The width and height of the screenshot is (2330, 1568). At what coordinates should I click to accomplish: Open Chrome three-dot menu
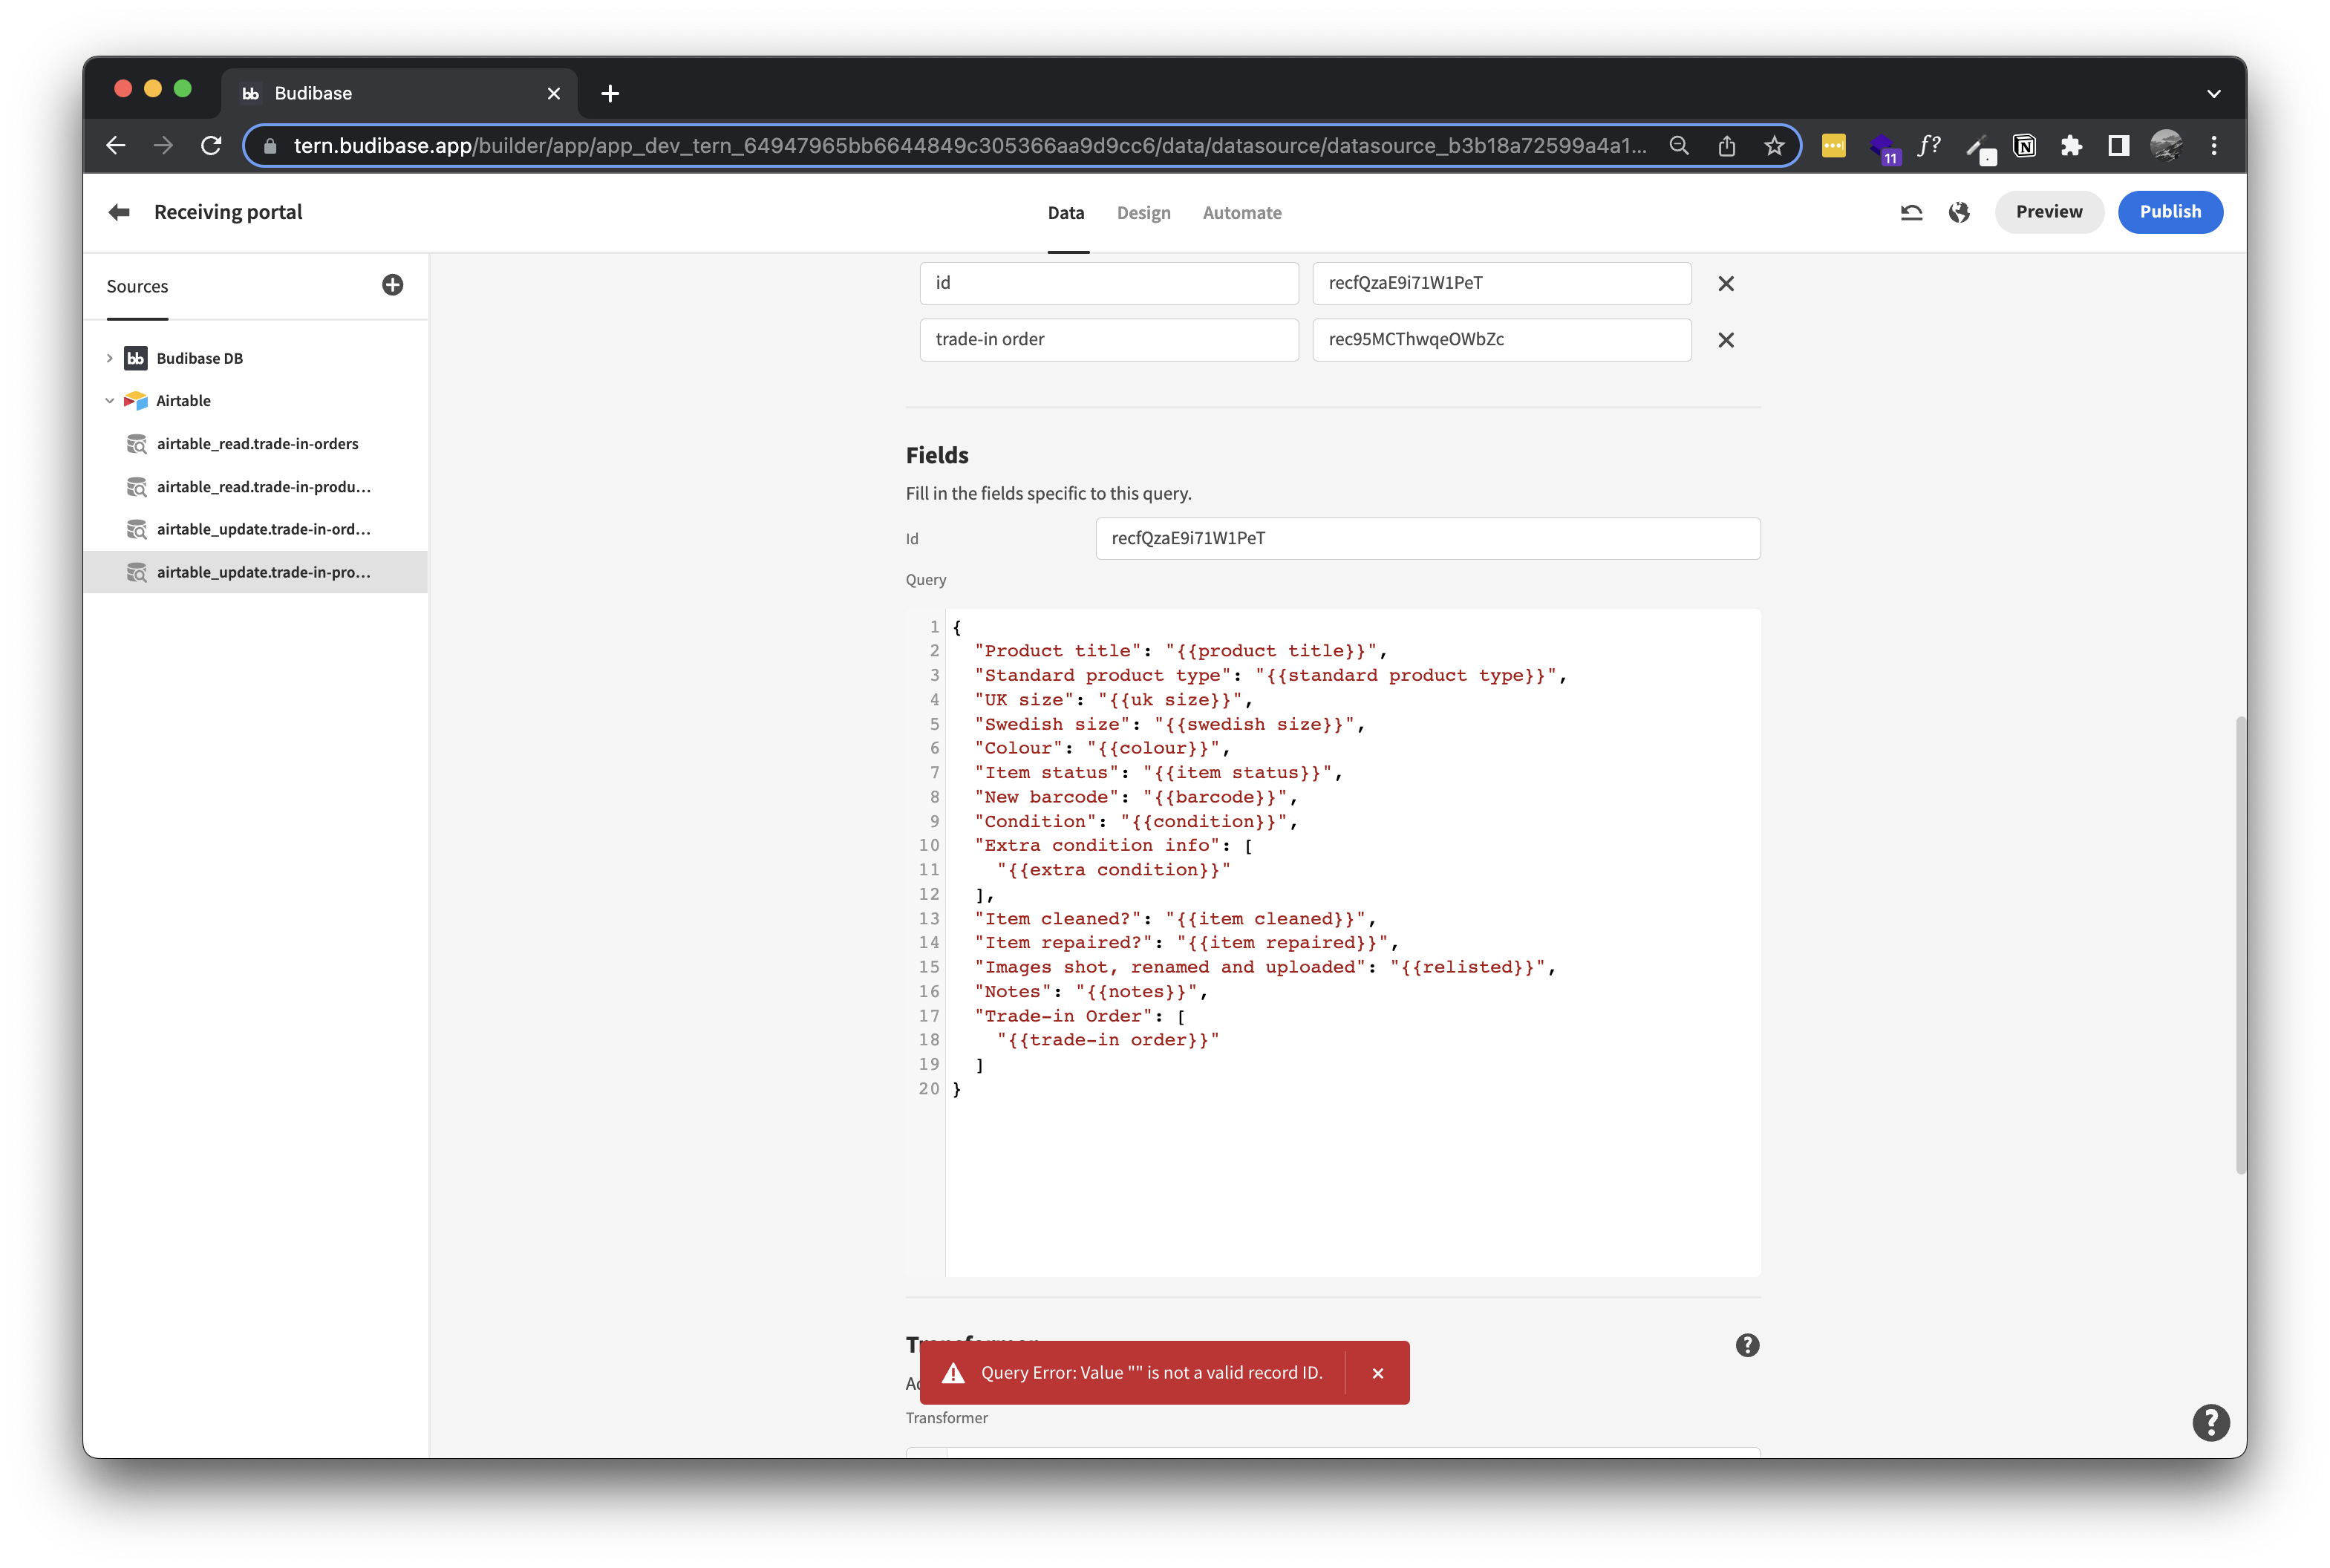2214,146
